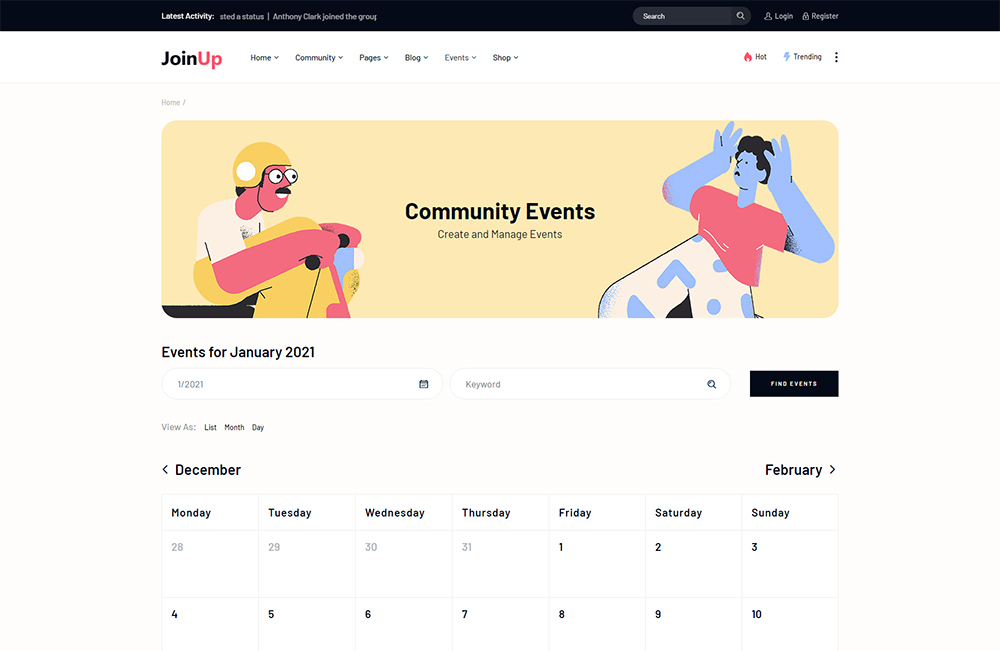Open Trending via lightning bolt icon
This screenshot has height=651, width=1000.
(787, 57)
